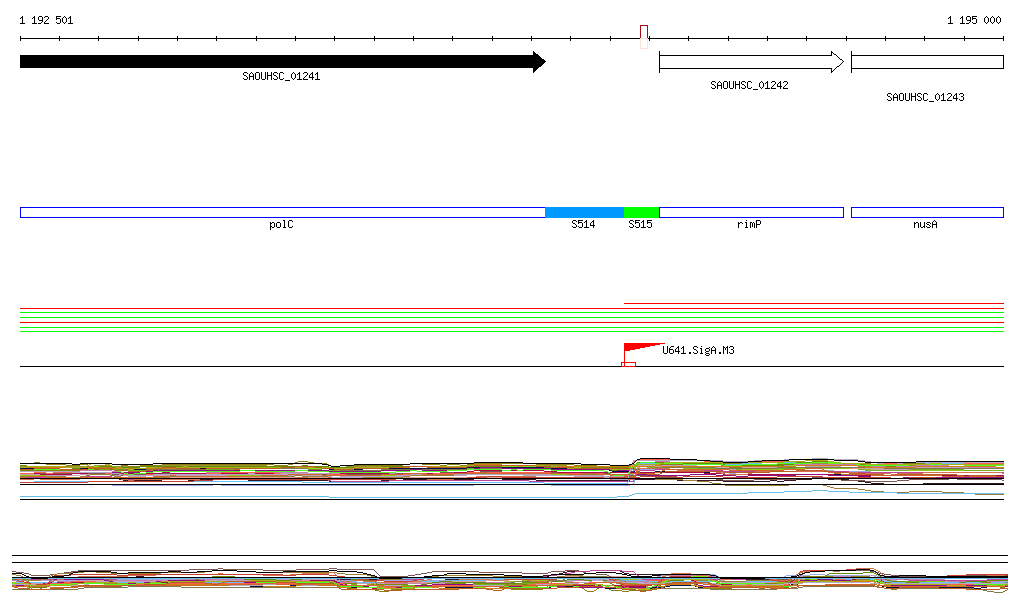
Task: Open the SAOUHSC_01241 text label
Action: (x=281, y=77)
